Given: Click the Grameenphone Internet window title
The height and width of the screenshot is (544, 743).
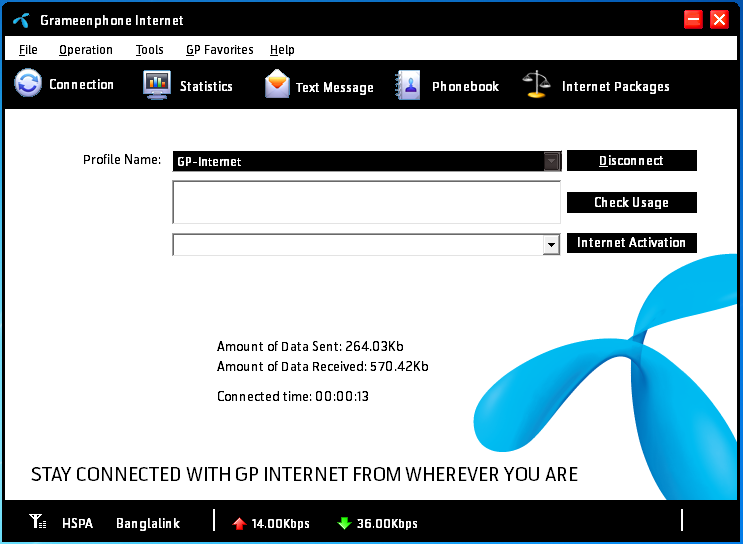Looking at the screenshot, I should (112, 20).
